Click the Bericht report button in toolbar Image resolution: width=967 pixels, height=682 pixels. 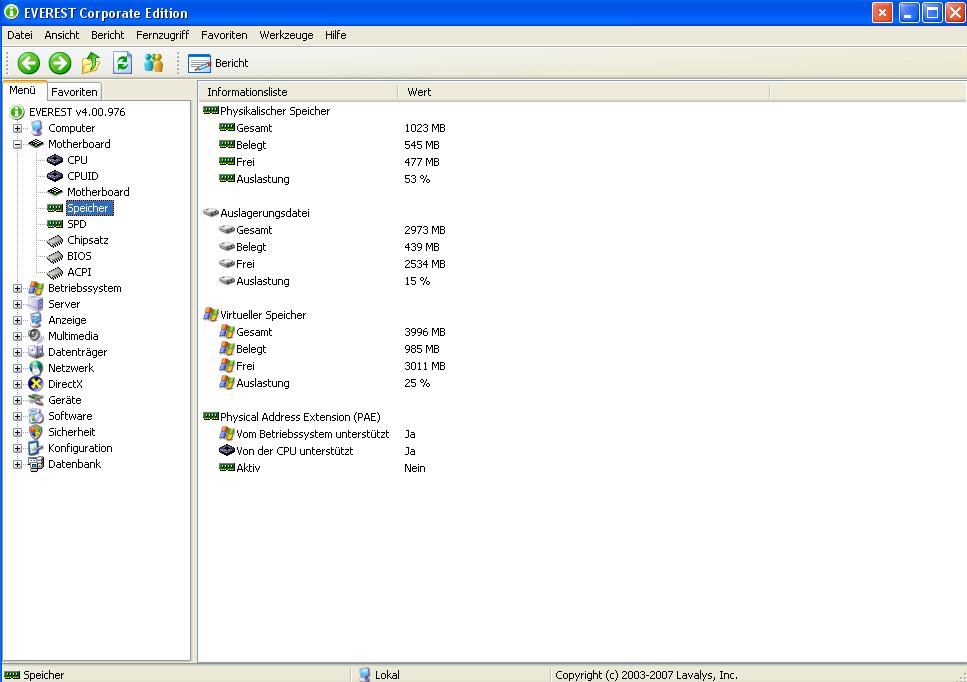point(218,63)
